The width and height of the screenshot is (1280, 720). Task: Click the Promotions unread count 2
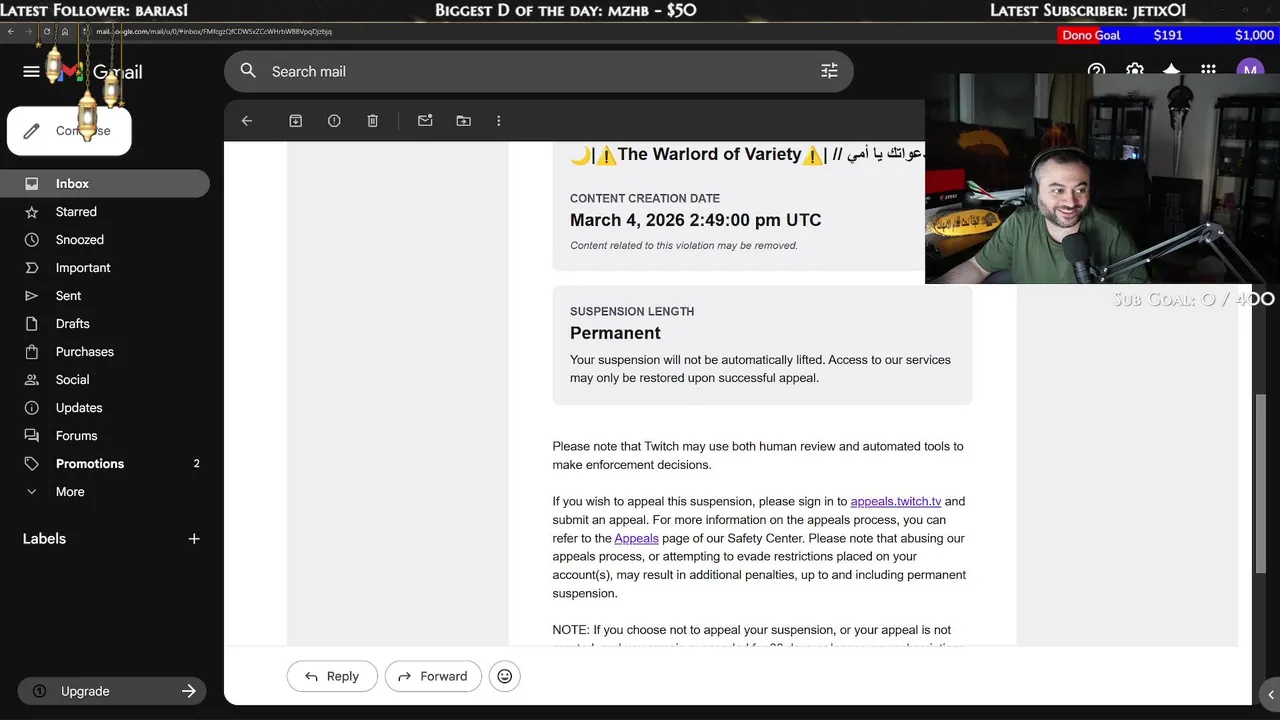pyautogui.click(x=196, y=464)
